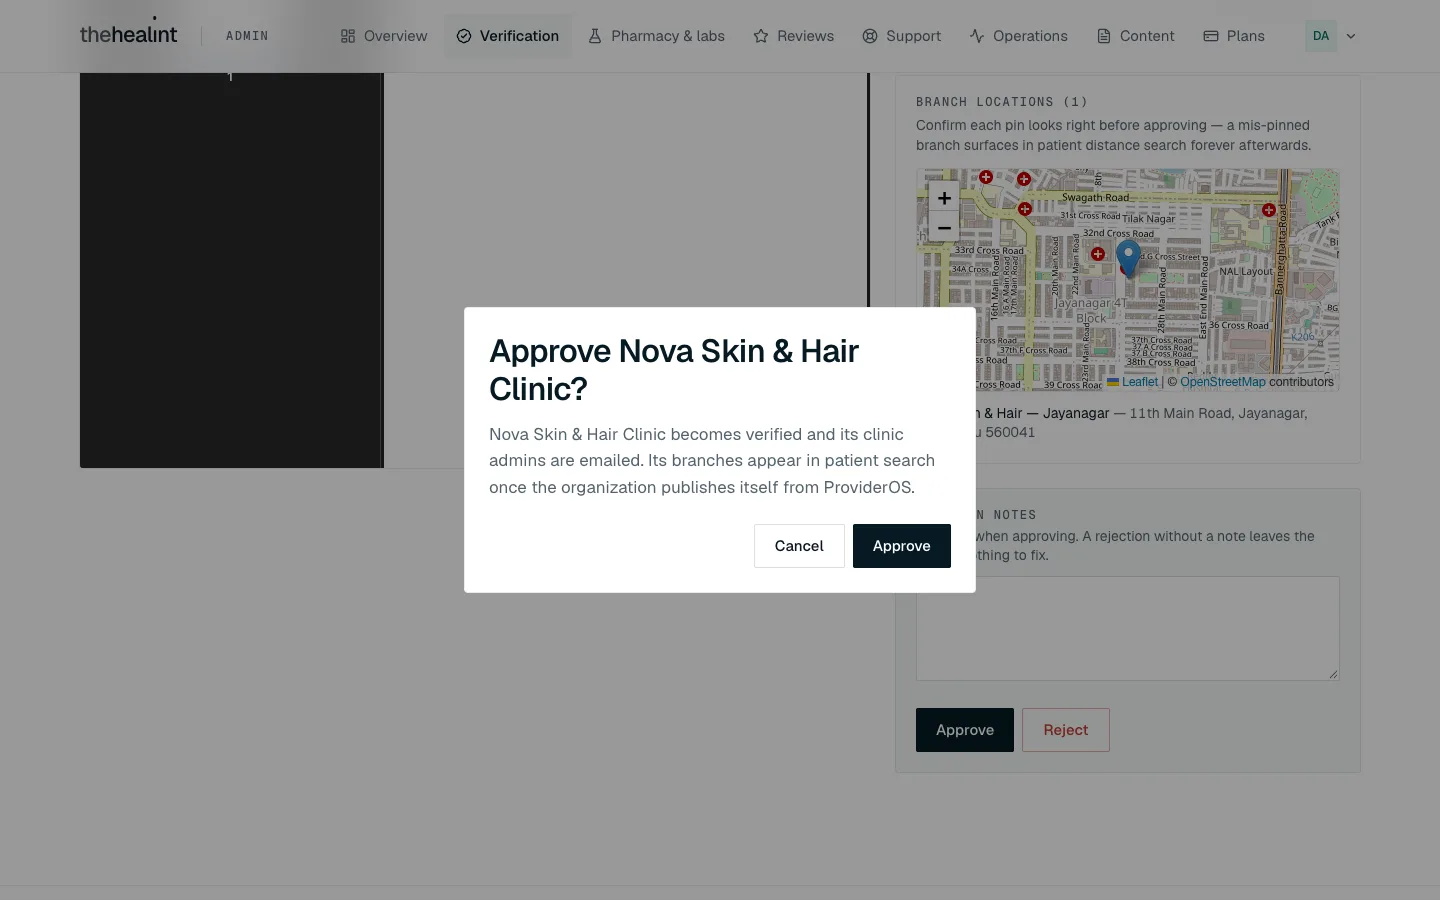Confirm Approve in the dialog

click(x=902, y=546)
